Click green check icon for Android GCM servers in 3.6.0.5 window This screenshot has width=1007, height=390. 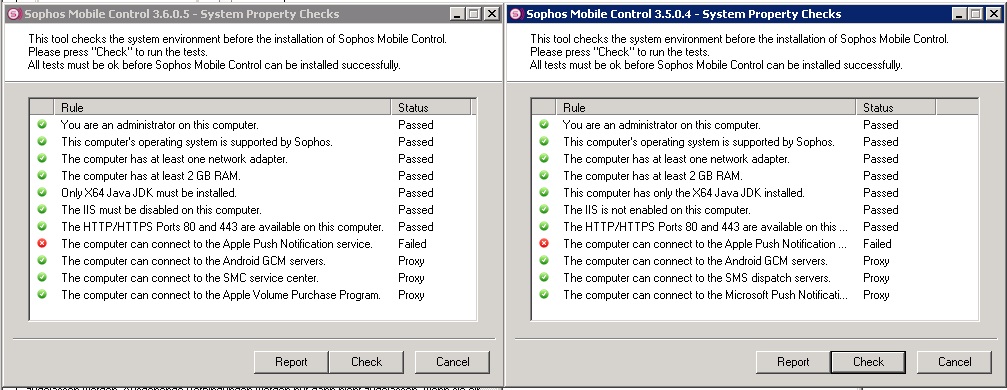42,260
